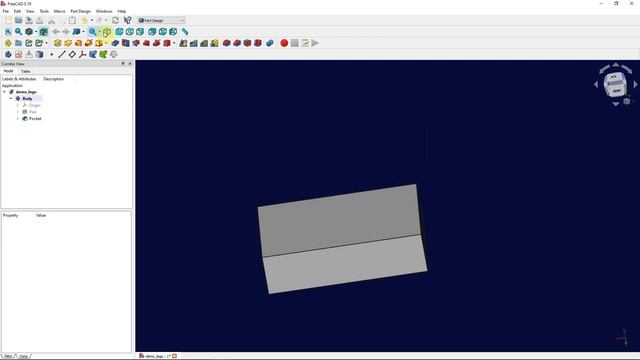Click the Groove tool icon
The width and height of the screenshot is (640, 360).
coord(136,43)
